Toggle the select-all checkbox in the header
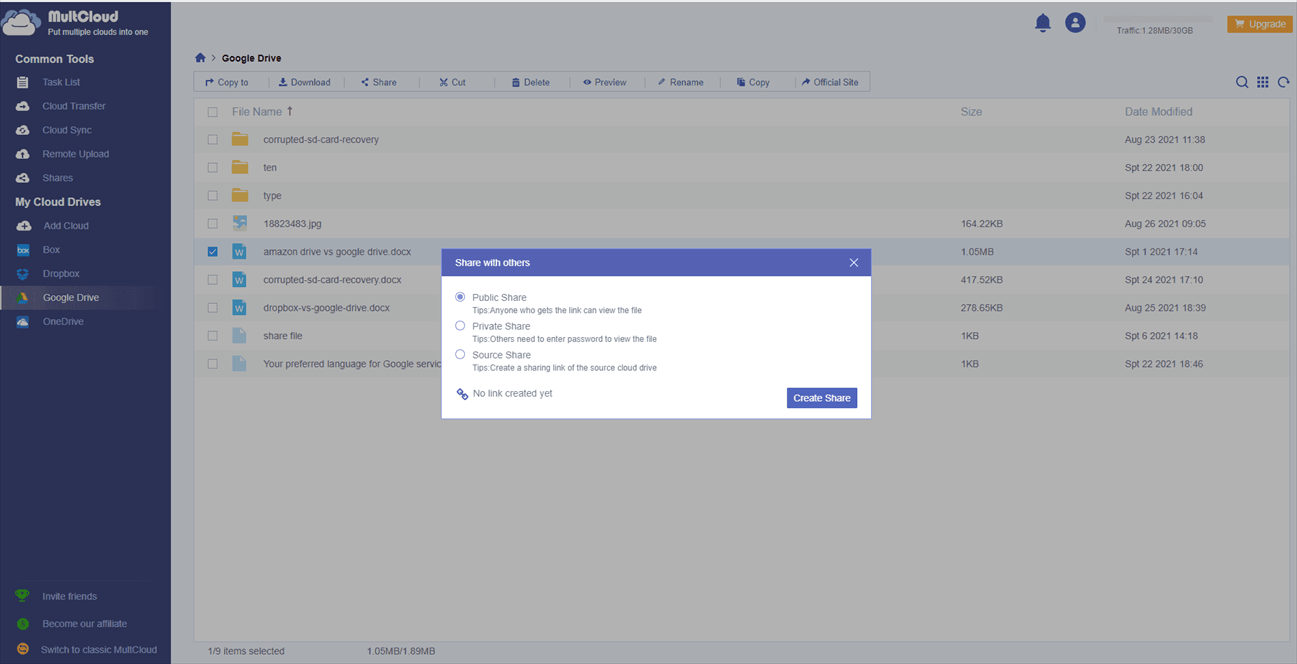Screen dimensions: 1297x664 coord(212,112)
